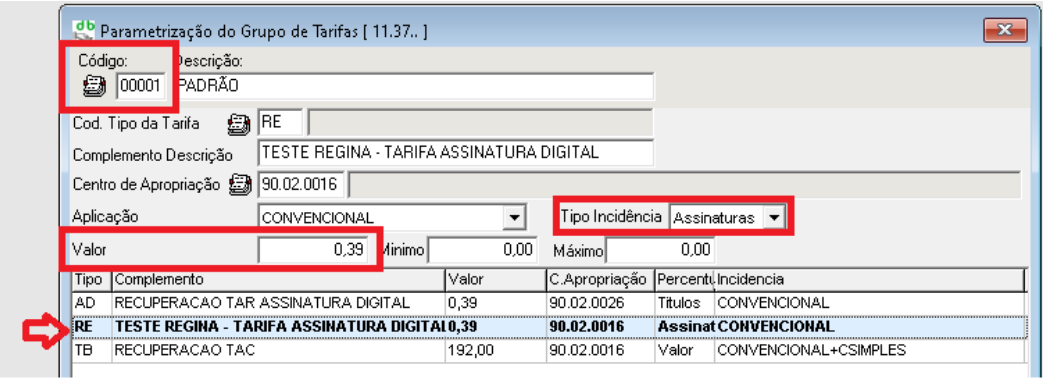The height and width of the screenshot is (378, 1045).
Task: Click cell 90.02.0026 in grid
Action: coord(600,303)
